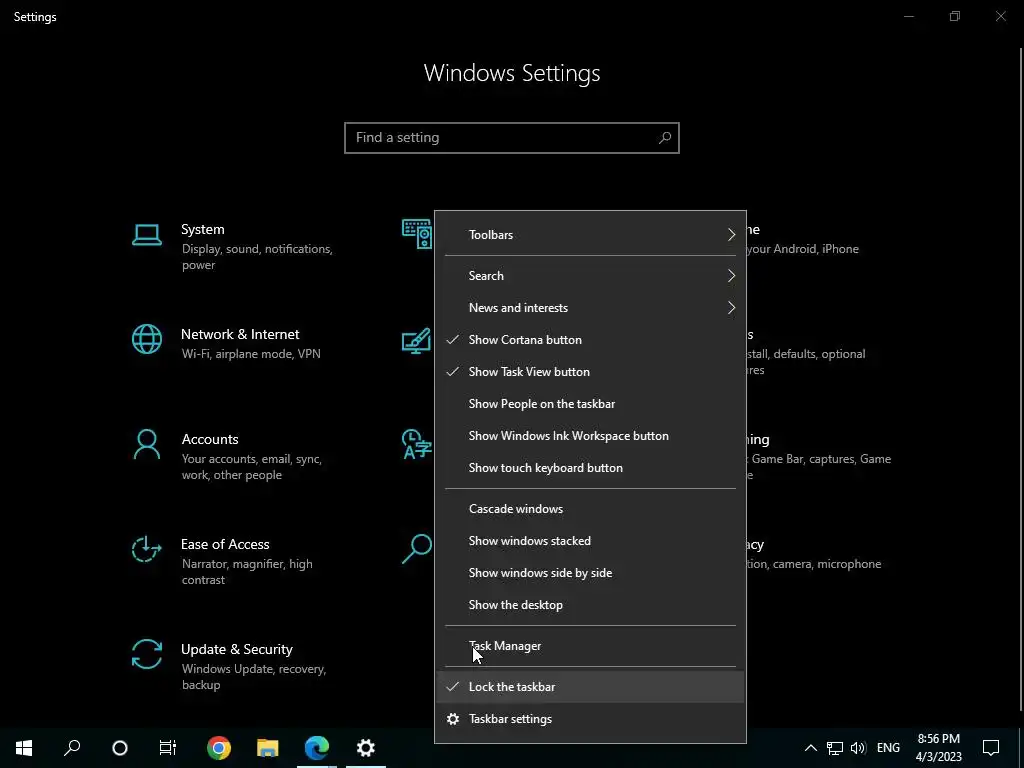Screen dimensions: 1024x768
Task: Launch Cortana from the taskbar circle
Action: 120,748
